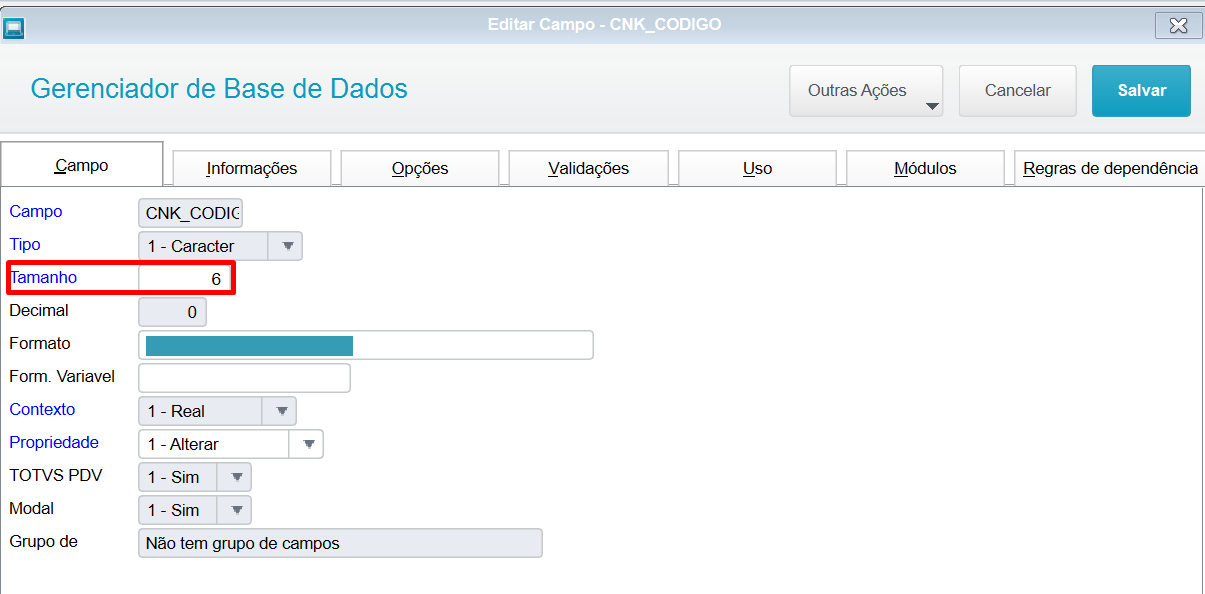This screenshot has width=1205, height=594.
Task: Expand the Tipo dropdown arrow
Action: tap(286, 246)
